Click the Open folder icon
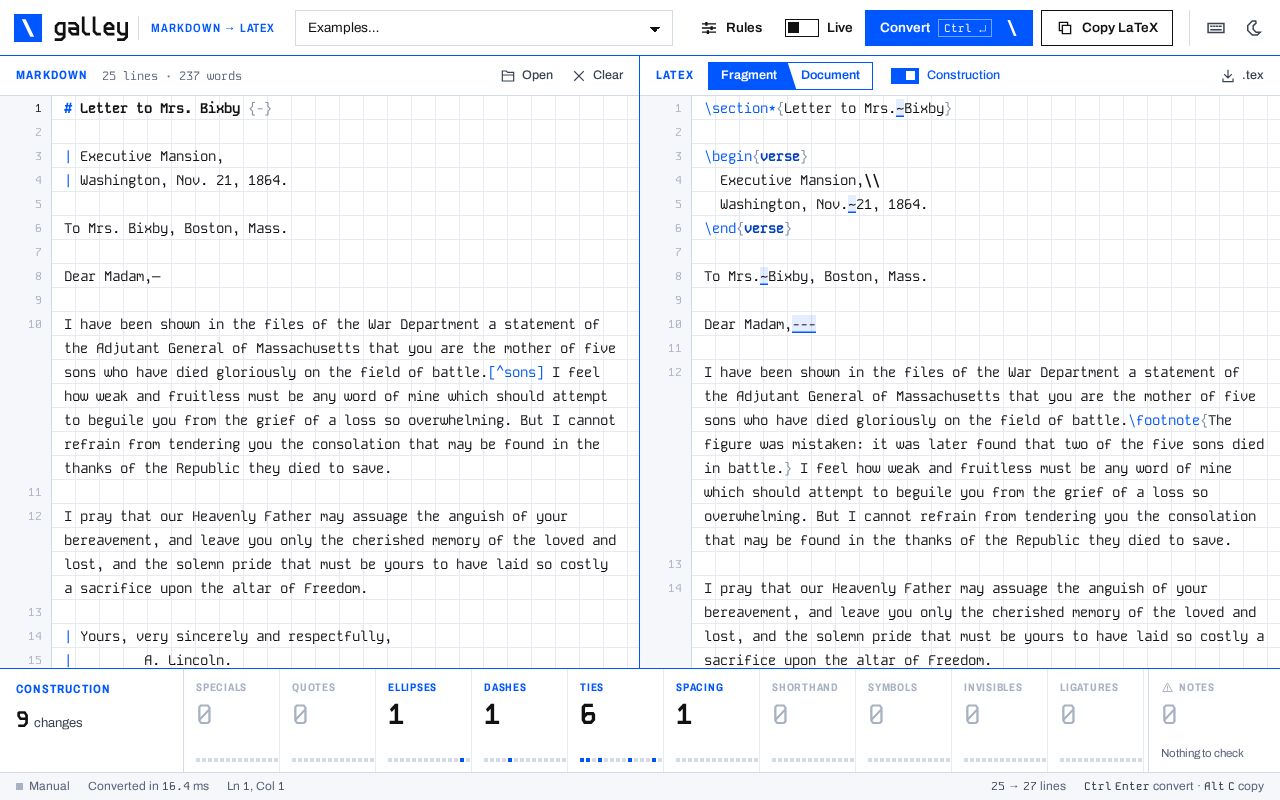Viewport: 1280px width, 800px height. [508, 76]
